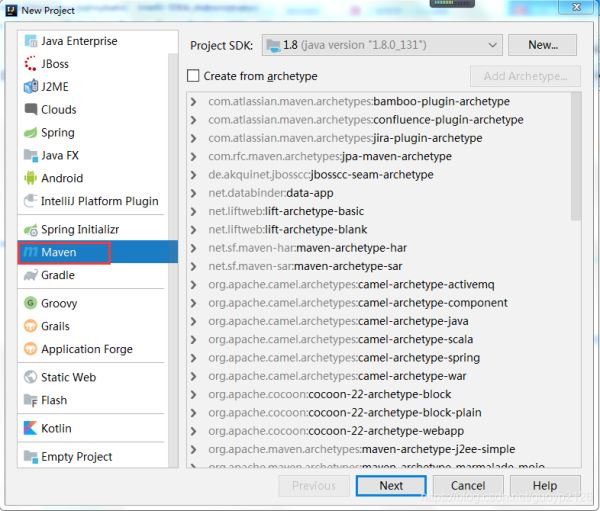This screenshot has height=511, width=600.
Task: Select maven-archetype-j2ee-simple row
Action: pos(379,449)
